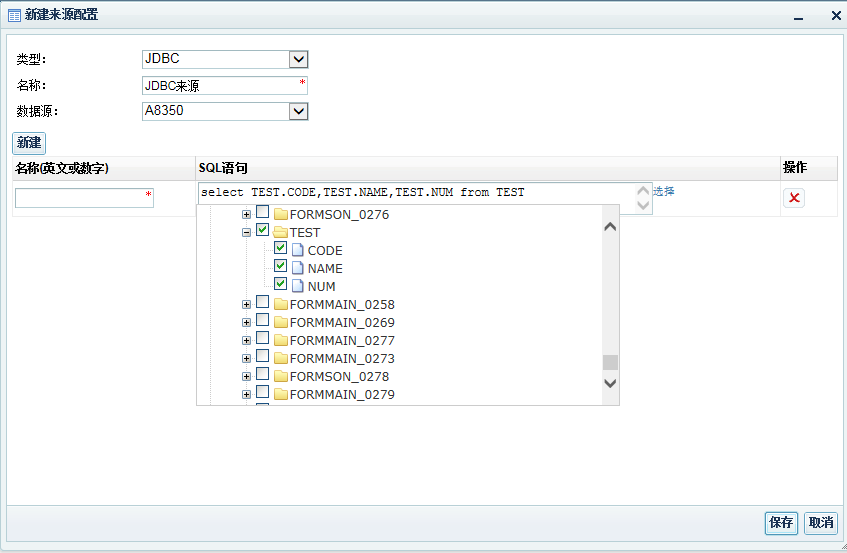Click the FORMMAIN_0273 folder icon
Screen dimensions: 847x553
(x=280, y=358)
